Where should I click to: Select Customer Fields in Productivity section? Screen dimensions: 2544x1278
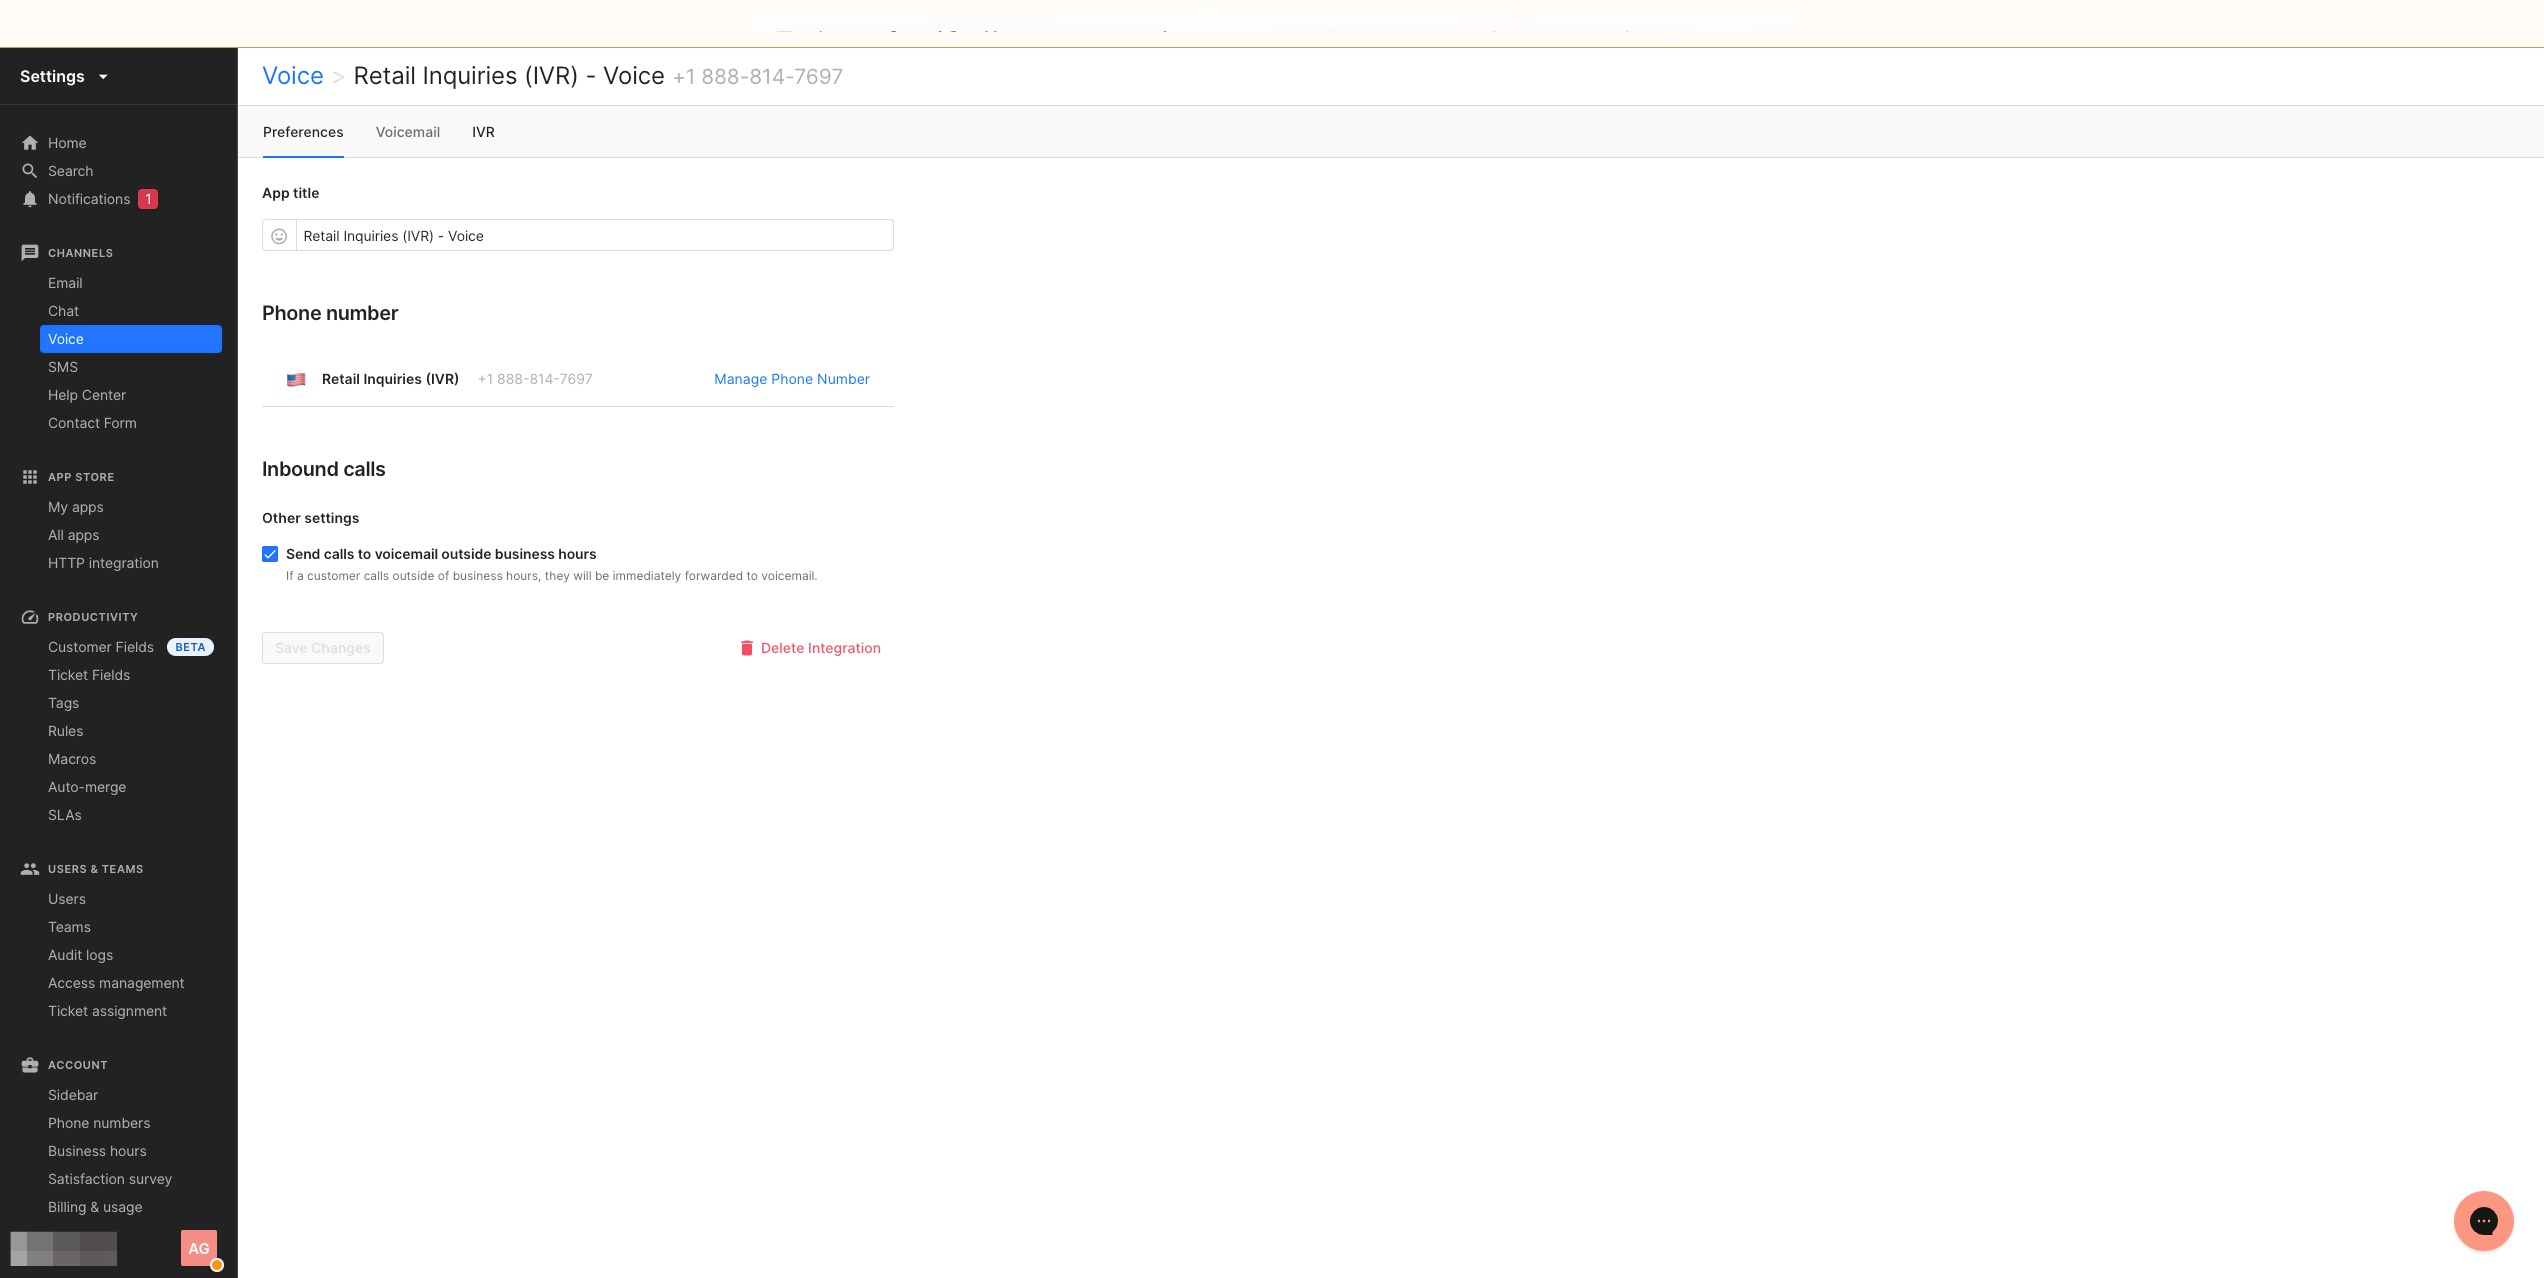tap(101, 647)
